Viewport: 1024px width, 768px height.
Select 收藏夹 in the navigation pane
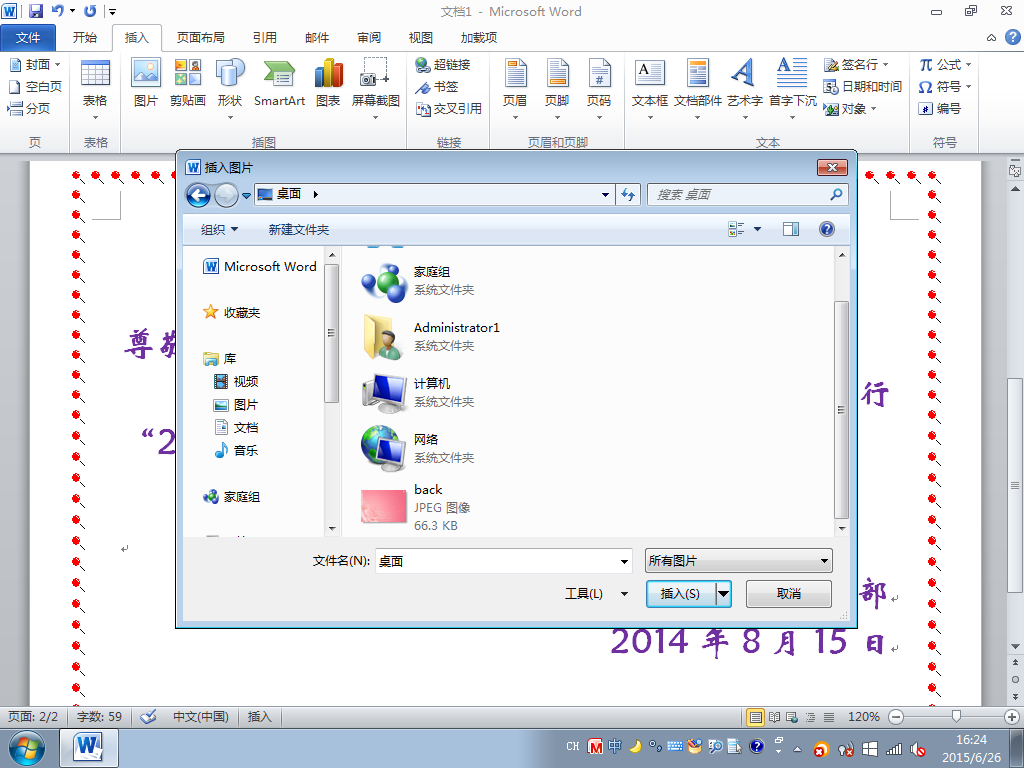[x=232, y=312]
